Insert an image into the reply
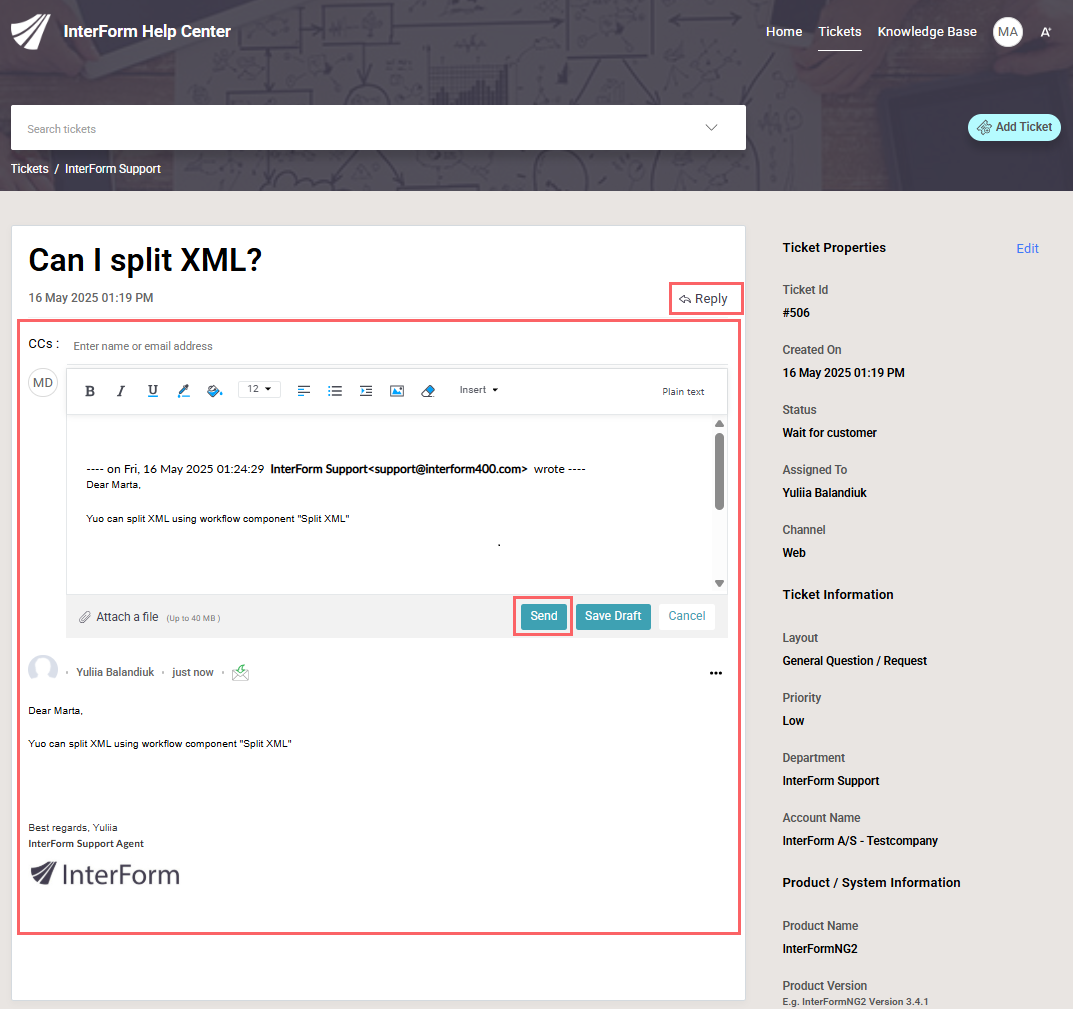This screenshot has height=1009, width=1073. (397, 391)
